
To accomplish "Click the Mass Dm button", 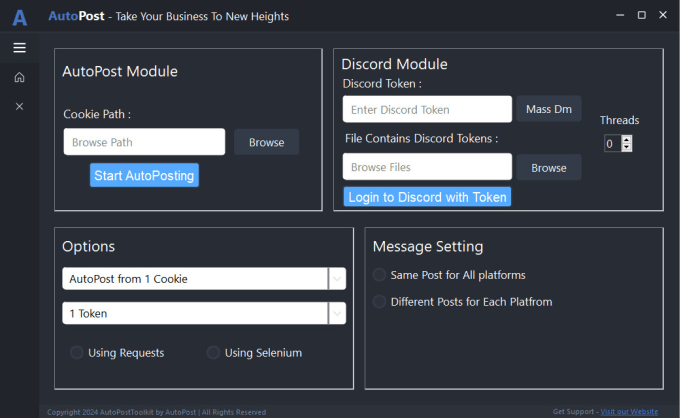I will 549,109.
